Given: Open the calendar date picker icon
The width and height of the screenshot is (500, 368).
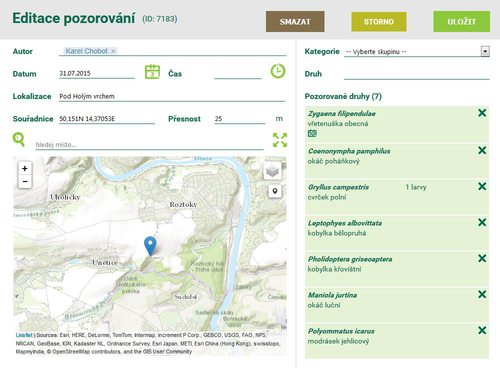Looking at the screenshot, I should (152, 72).
